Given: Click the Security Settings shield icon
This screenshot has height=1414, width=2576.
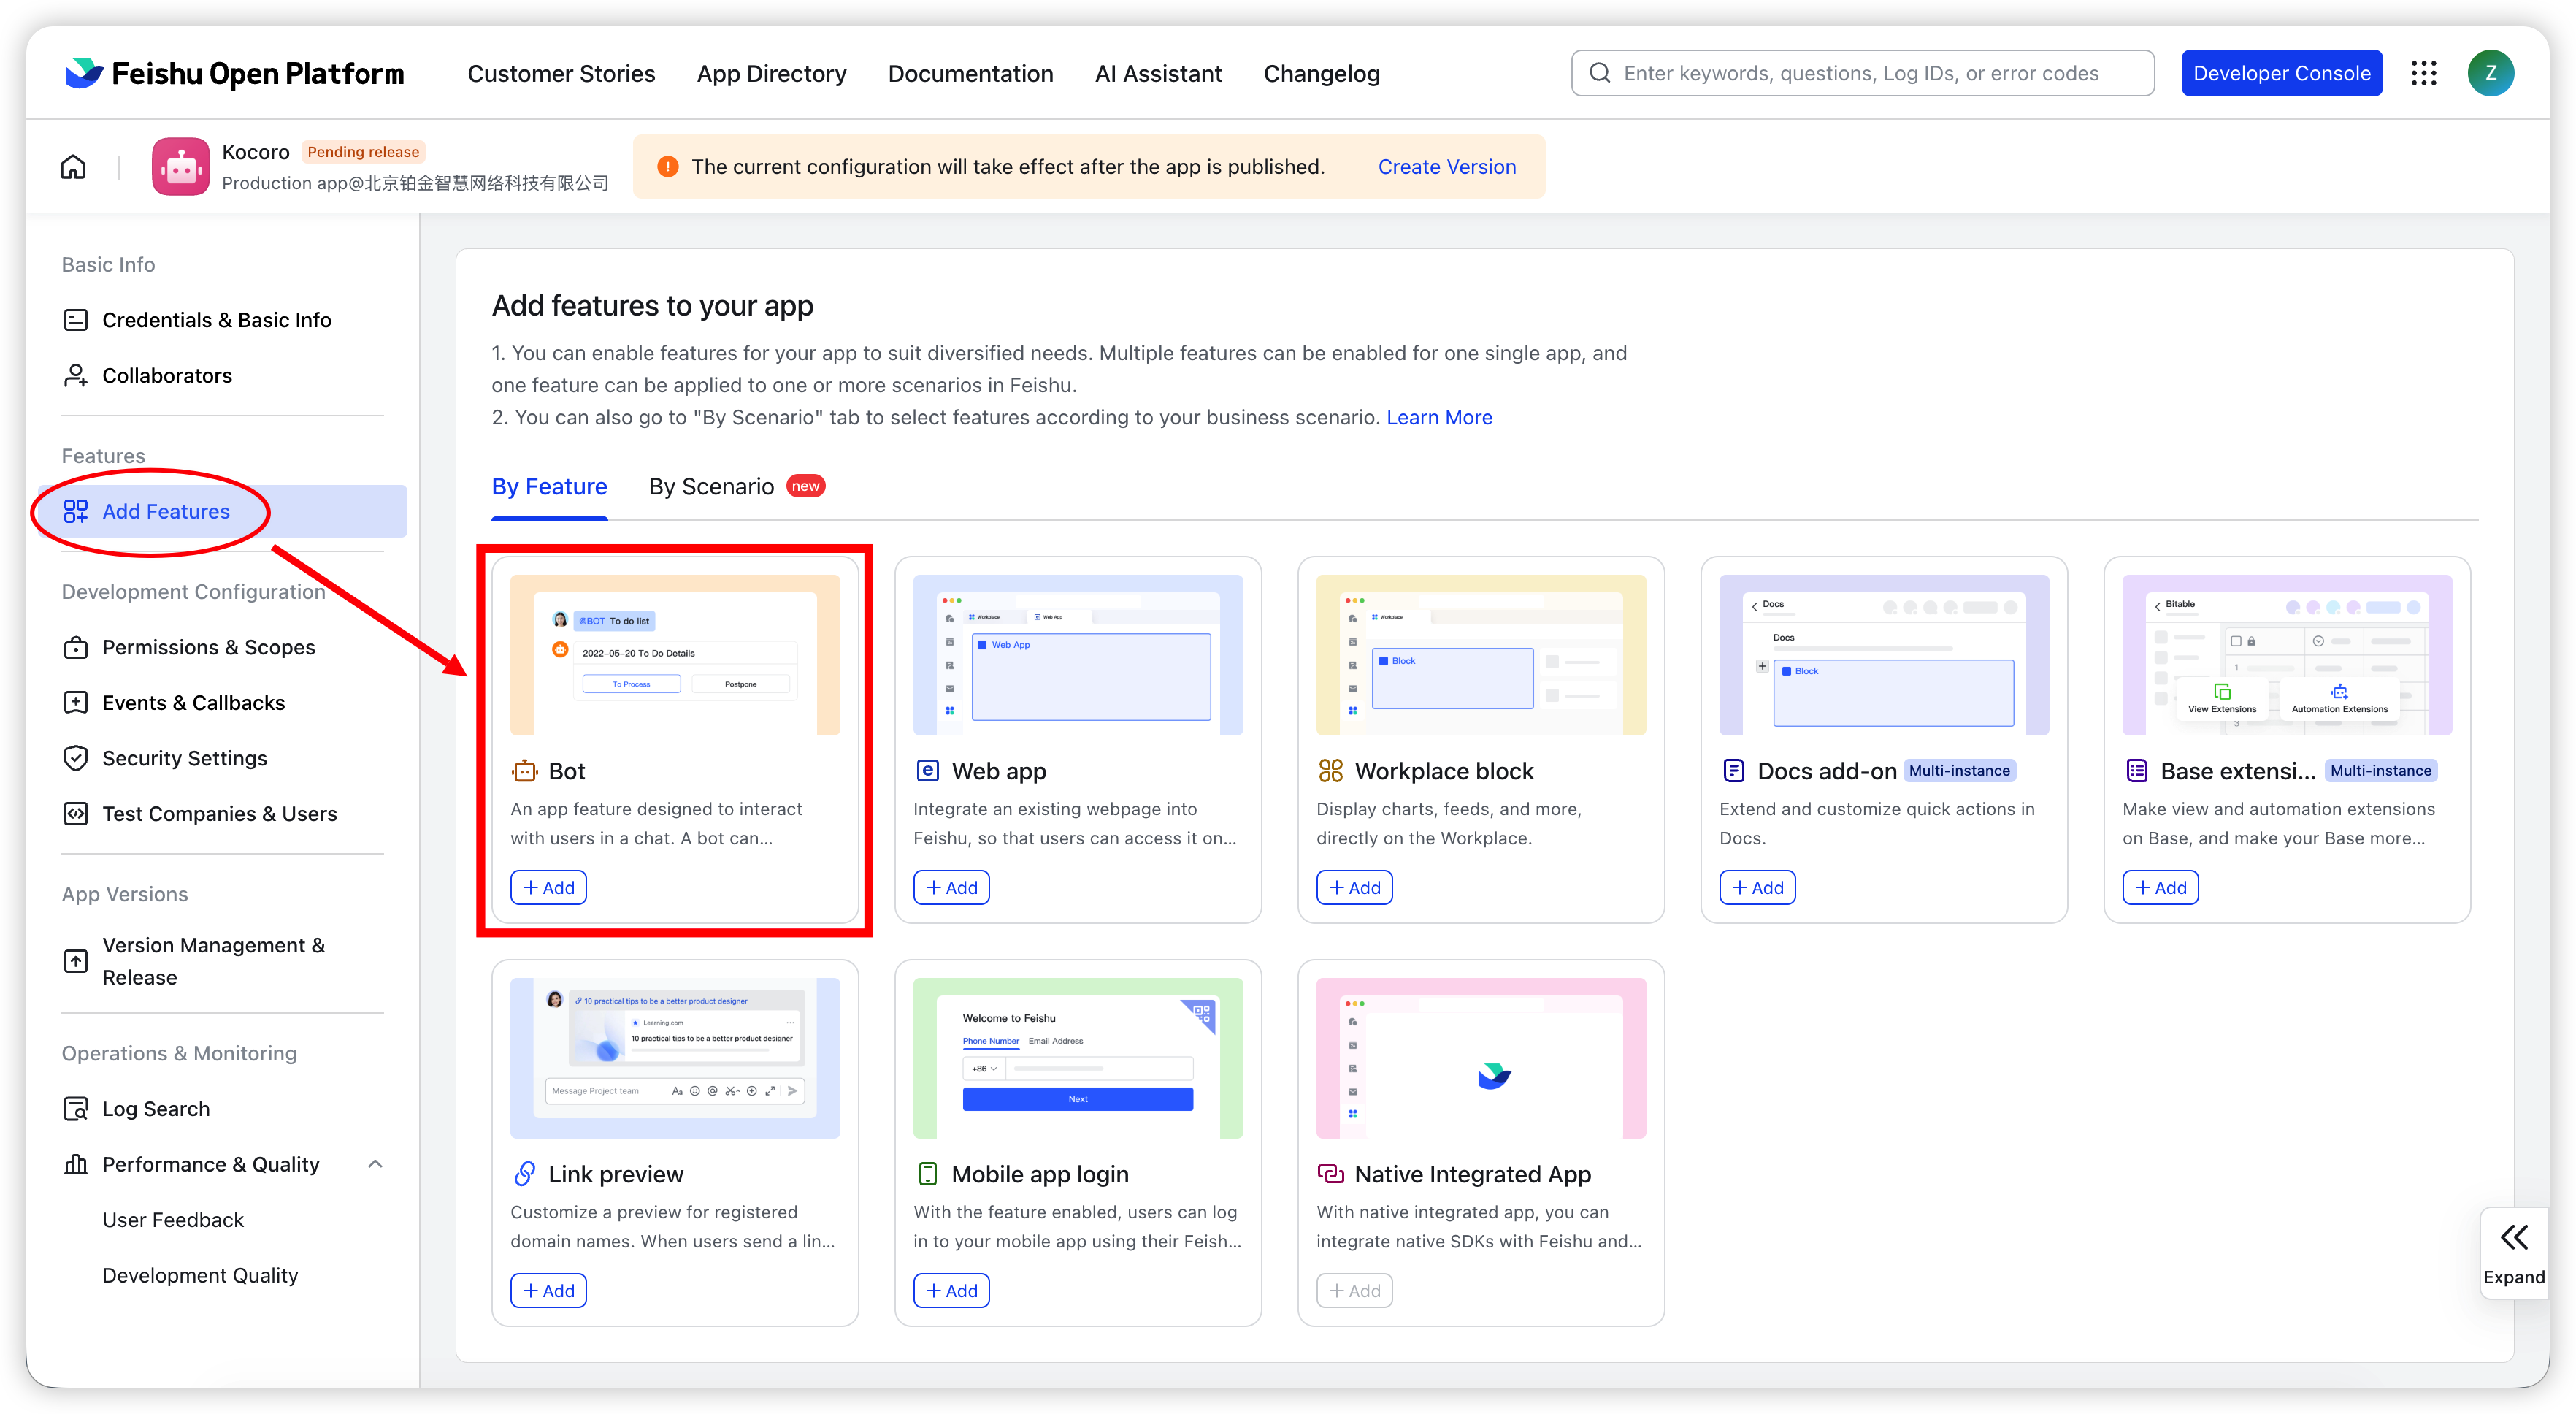Looking at the screenshot, I should 76,758.
